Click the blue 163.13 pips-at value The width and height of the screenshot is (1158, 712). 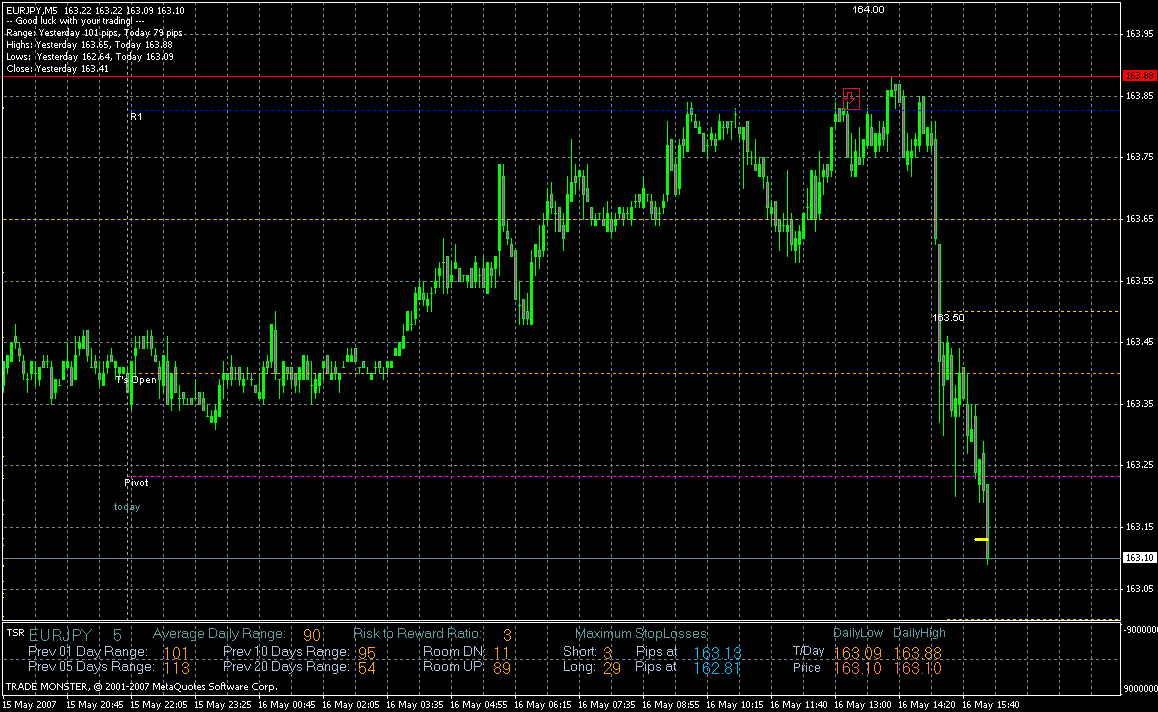[x=717, y=654]
